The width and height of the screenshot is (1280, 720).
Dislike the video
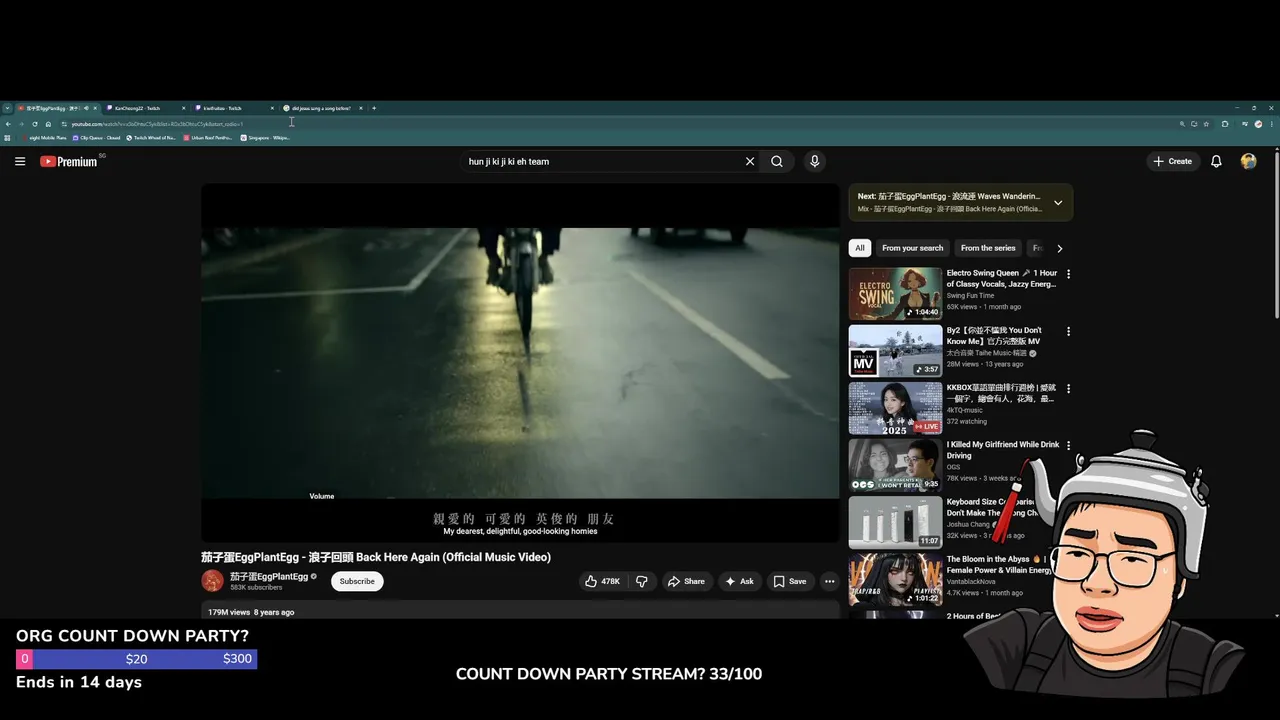coord(642,581)
